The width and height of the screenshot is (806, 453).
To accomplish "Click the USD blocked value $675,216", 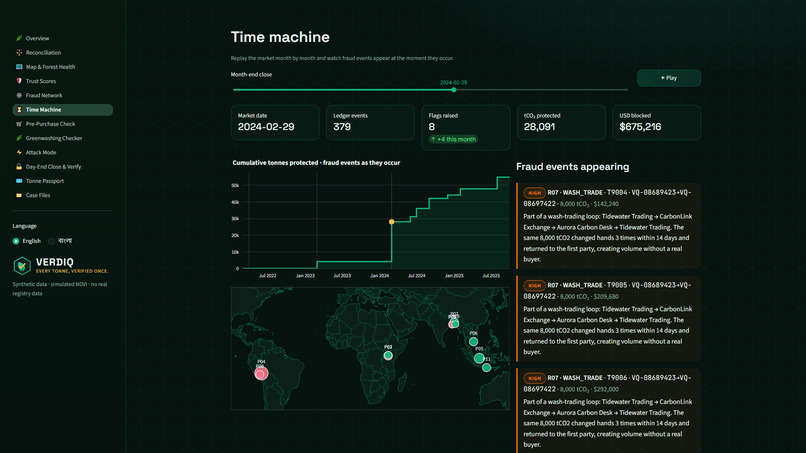I will (640, 127).
